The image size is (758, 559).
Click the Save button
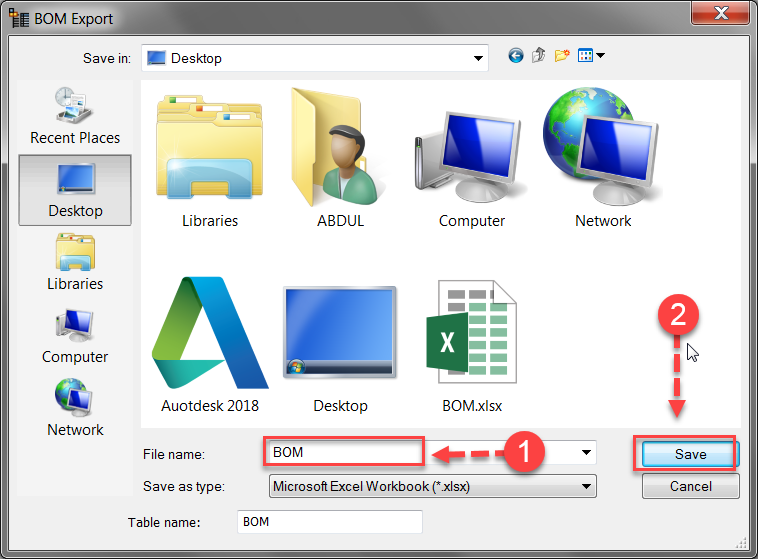point(690,454)
